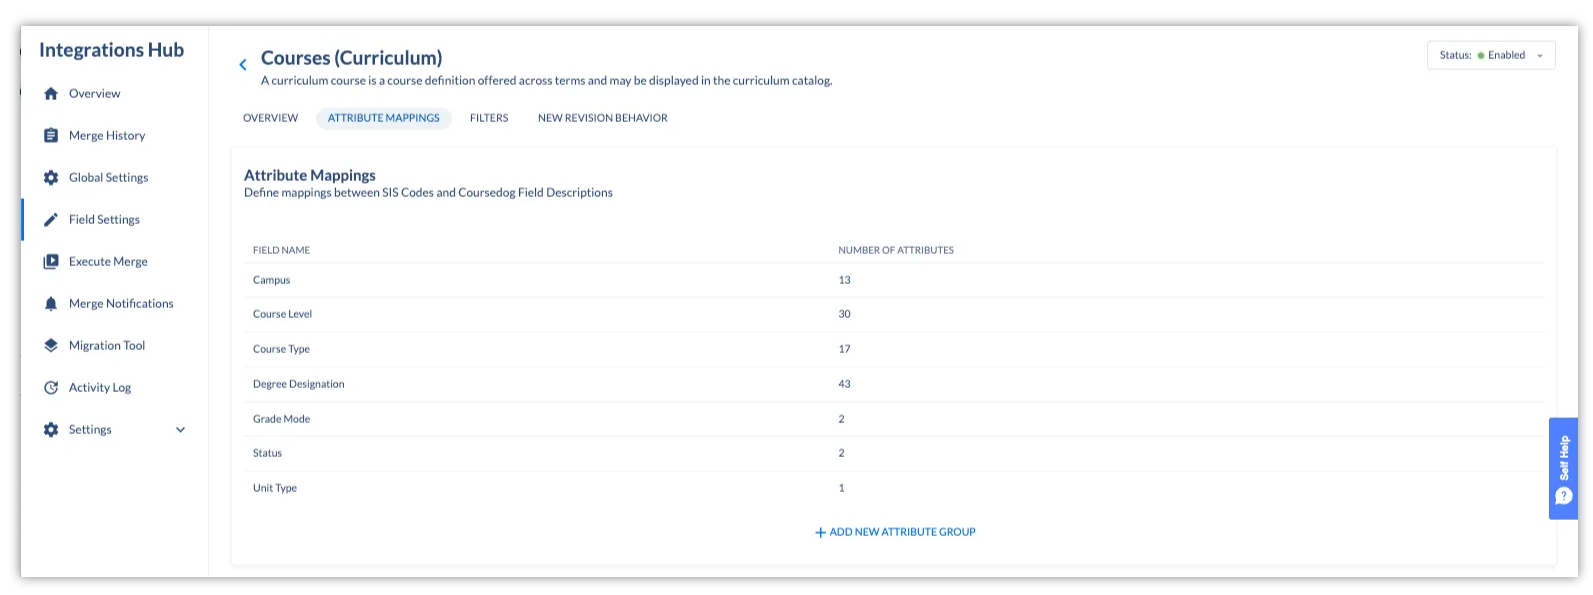1593x595 pixels.
Task: Click the Execute Merge play icon
Action: [51, 261]
